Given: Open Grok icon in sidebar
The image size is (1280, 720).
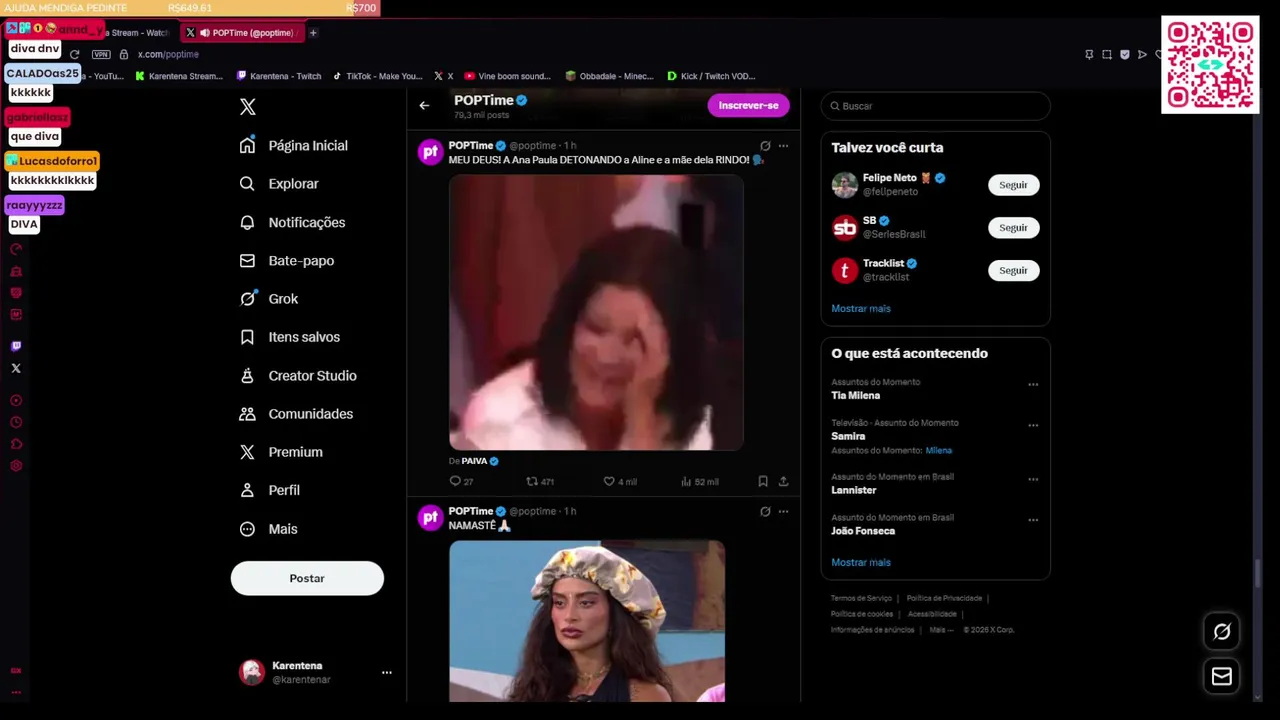Looking at the screenshot, I should [247, 299].
